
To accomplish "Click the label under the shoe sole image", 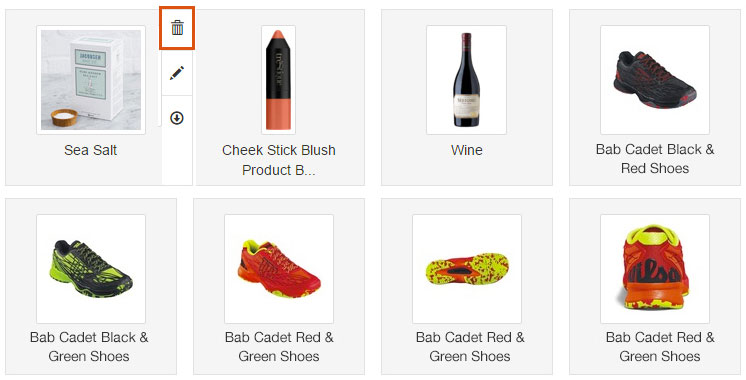I will [x=470, y=347].
